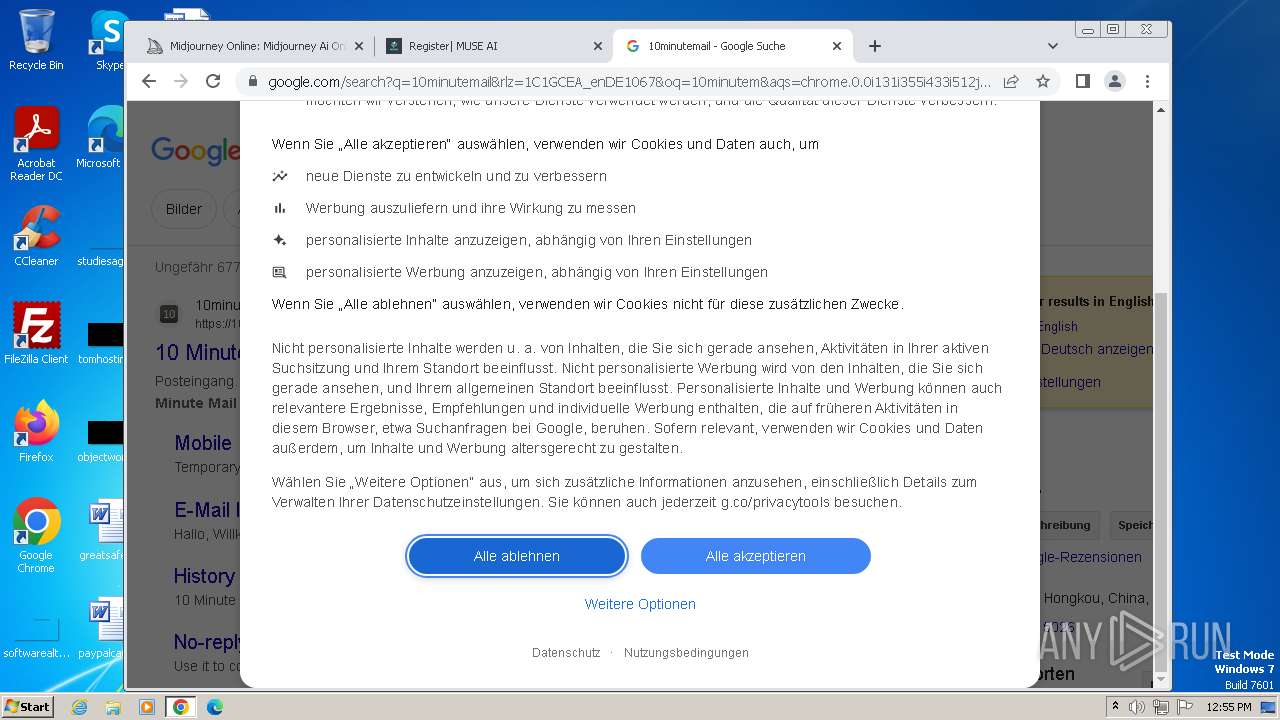Open the greatsaf Word document icon
The width and height of the screenshot is (1280, 720).
[x=101, y=530]
